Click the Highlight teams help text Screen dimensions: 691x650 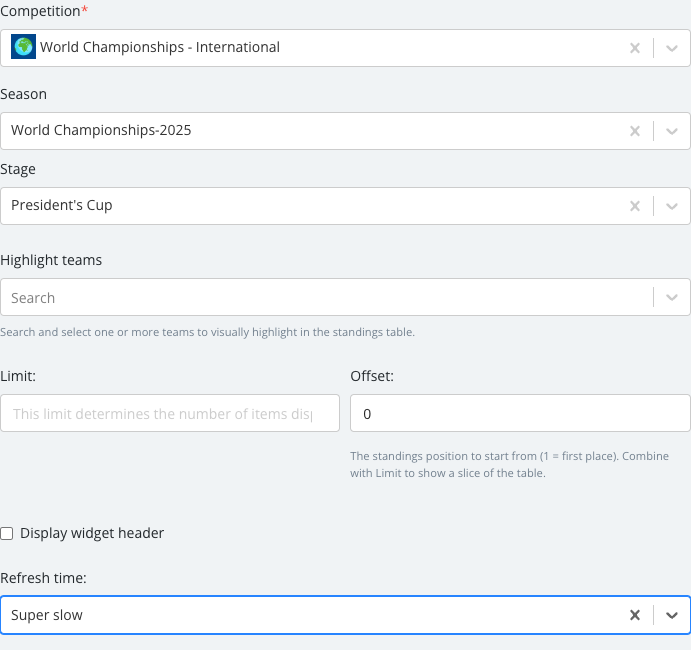[207, 332]
